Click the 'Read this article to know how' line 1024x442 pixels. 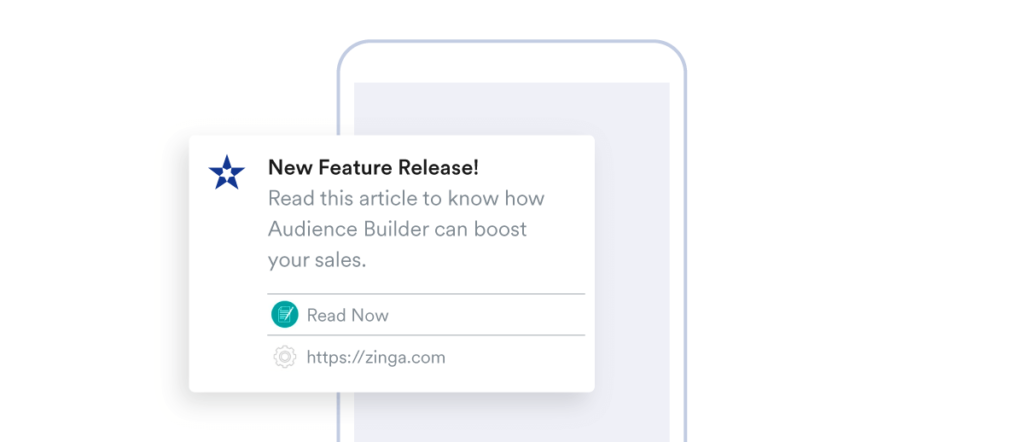point(406,198)
